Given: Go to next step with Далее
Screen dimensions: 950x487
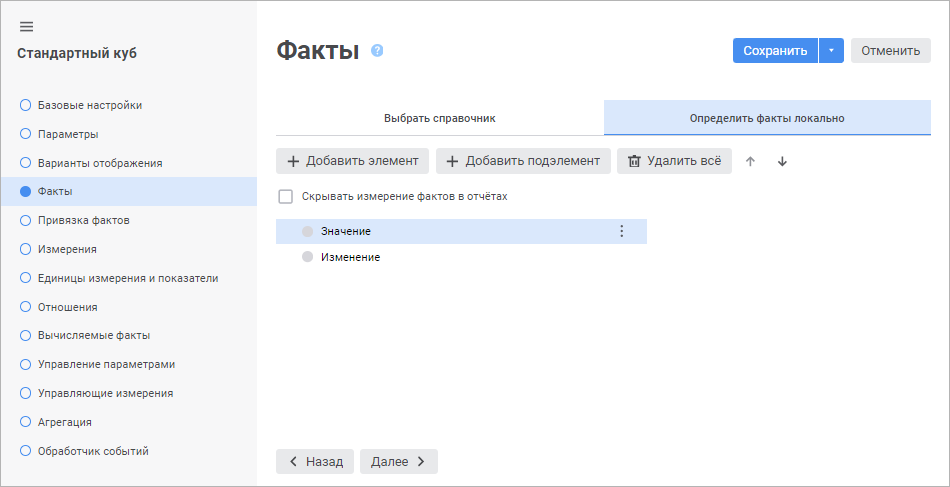Looking at the screenshot, I should pyautogui.click(x=398, y=461).
